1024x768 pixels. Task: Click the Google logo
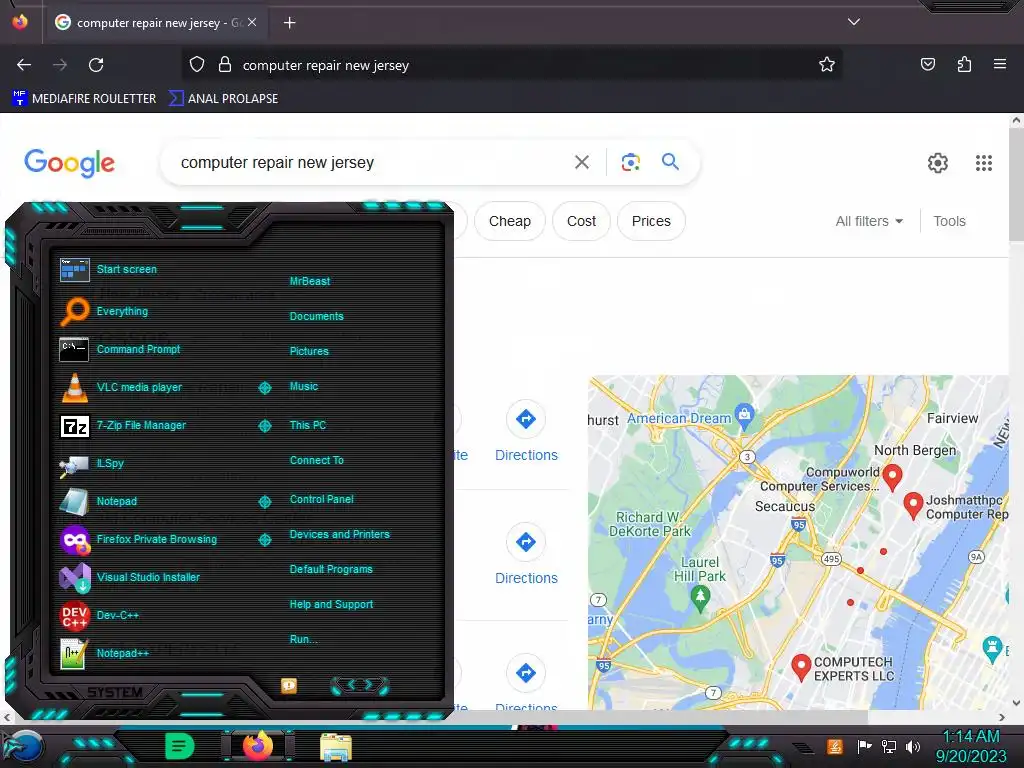pyautogui.click(x=69, y=163)
